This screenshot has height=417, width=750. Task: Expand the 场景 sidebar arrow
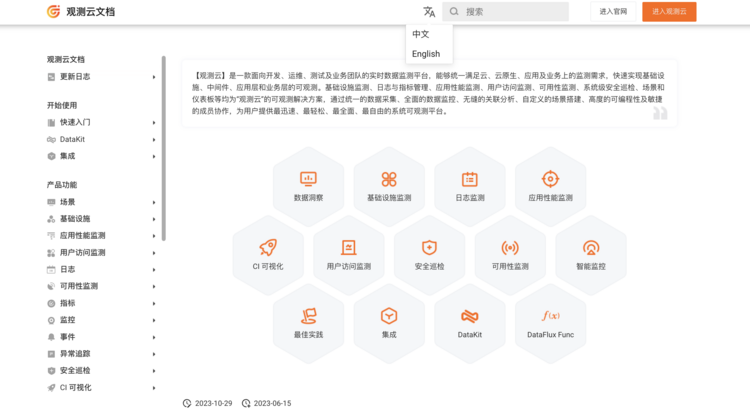[x=154, y=202]
